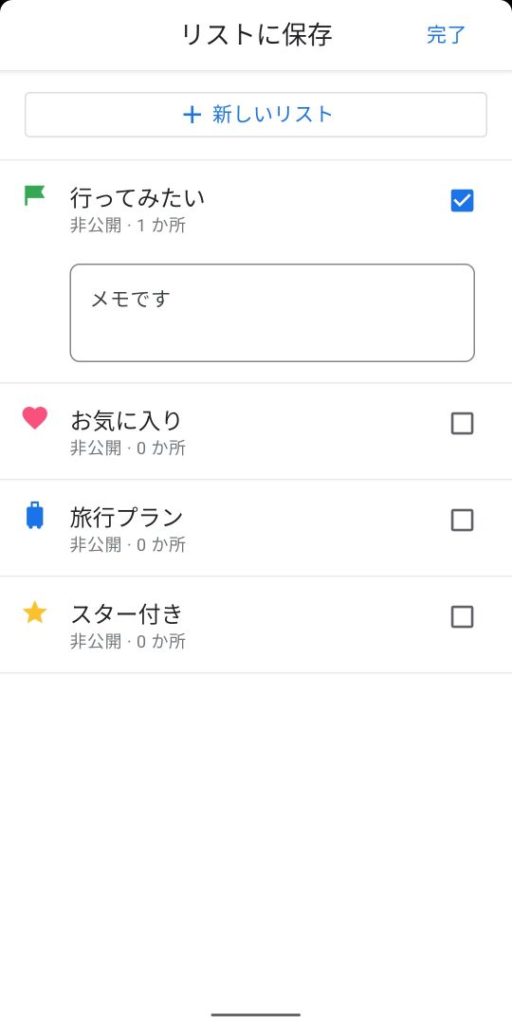Select the 行ってみたい list title
Screen dimensions: 512x1024
(137, 197)
